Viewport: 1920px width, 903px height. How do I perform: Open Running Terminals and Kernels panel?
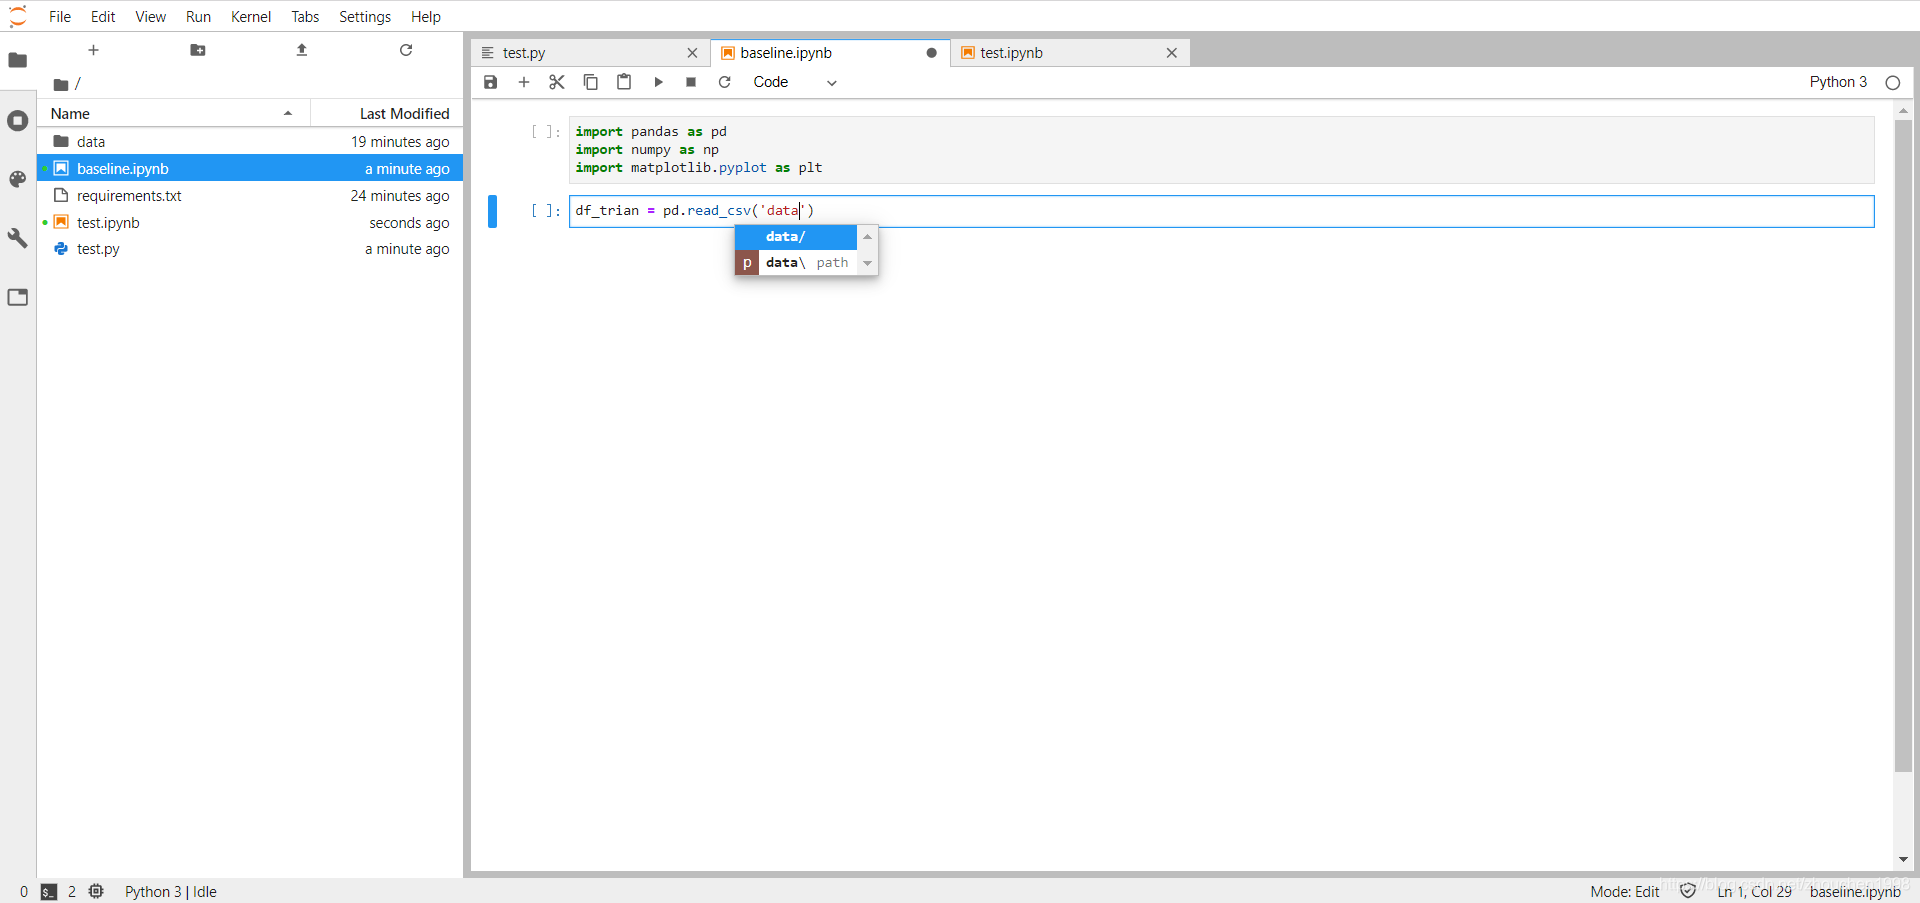(x=18, y=121)
